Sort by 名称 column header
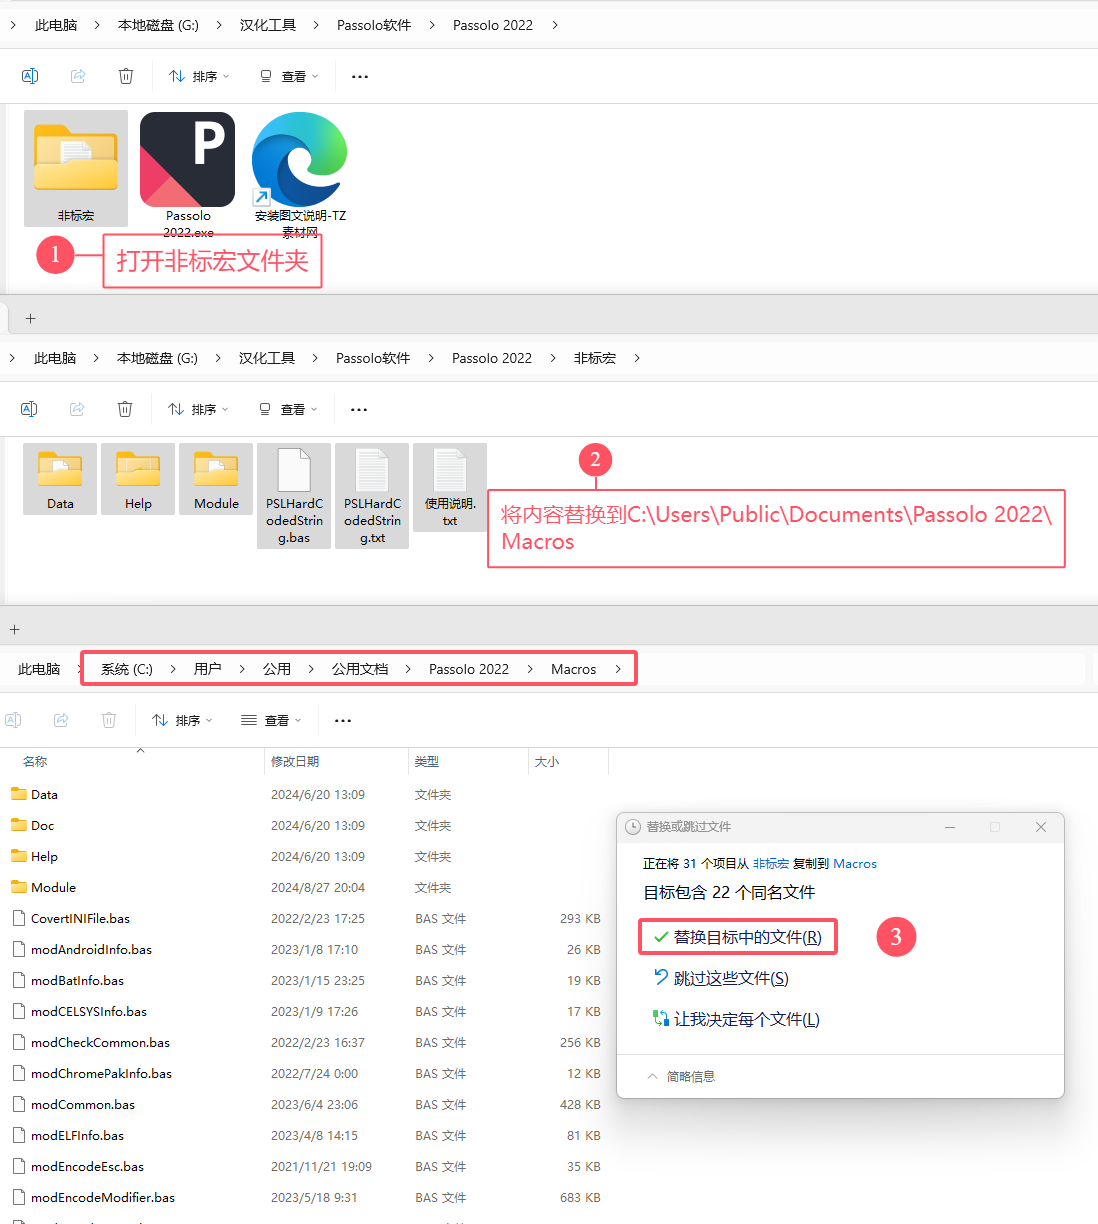 tap(35, 762)
